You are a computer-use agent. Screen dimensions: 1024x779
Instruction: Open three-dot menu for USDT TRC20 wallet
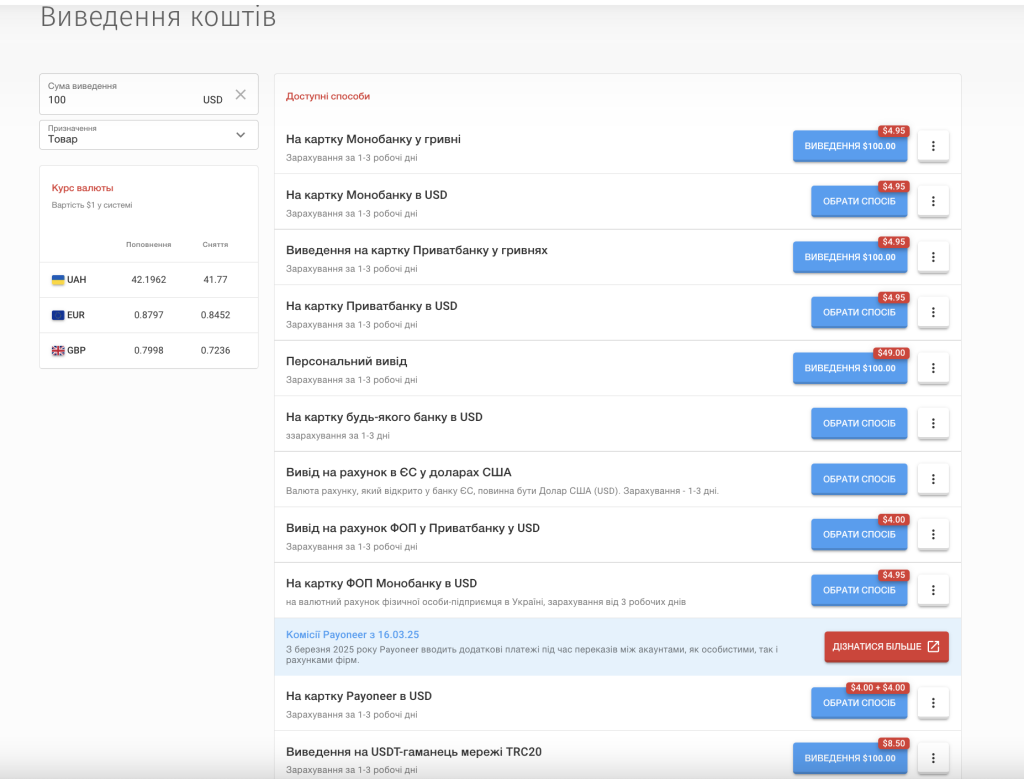tap(932, 758)
